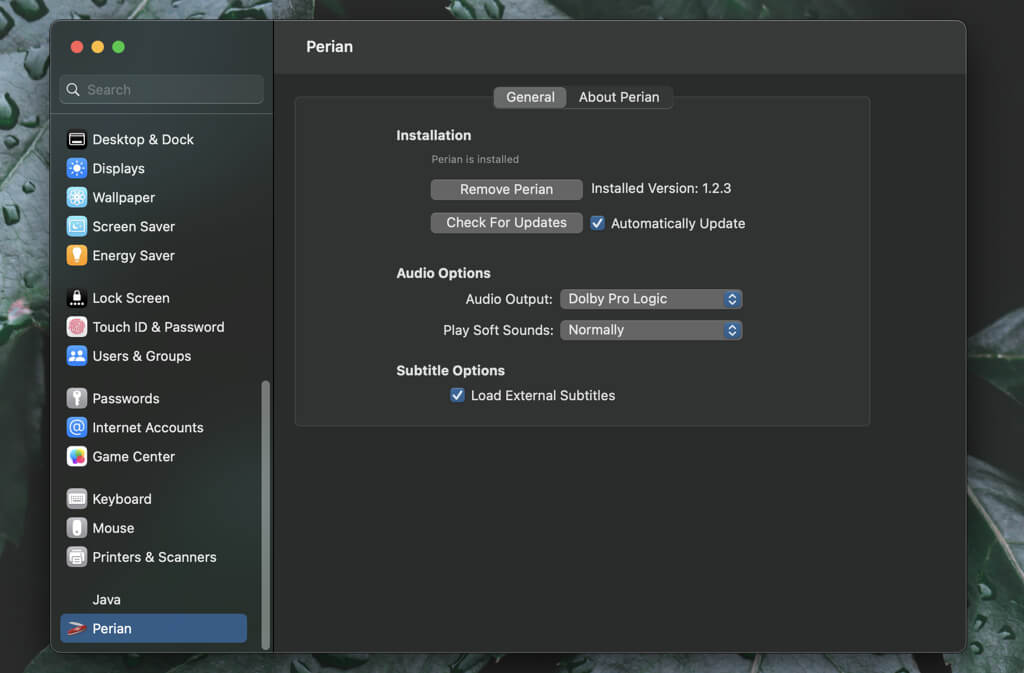
Task: Click the Wallpaper flower icon
Action: click(x=76, y=197)
